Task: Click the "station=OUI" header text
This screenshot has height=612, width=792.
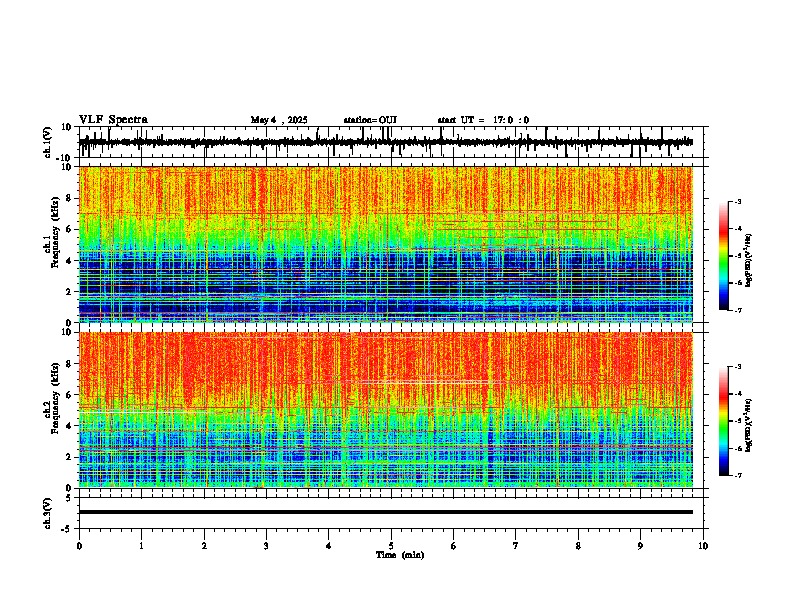Action: 370,120
